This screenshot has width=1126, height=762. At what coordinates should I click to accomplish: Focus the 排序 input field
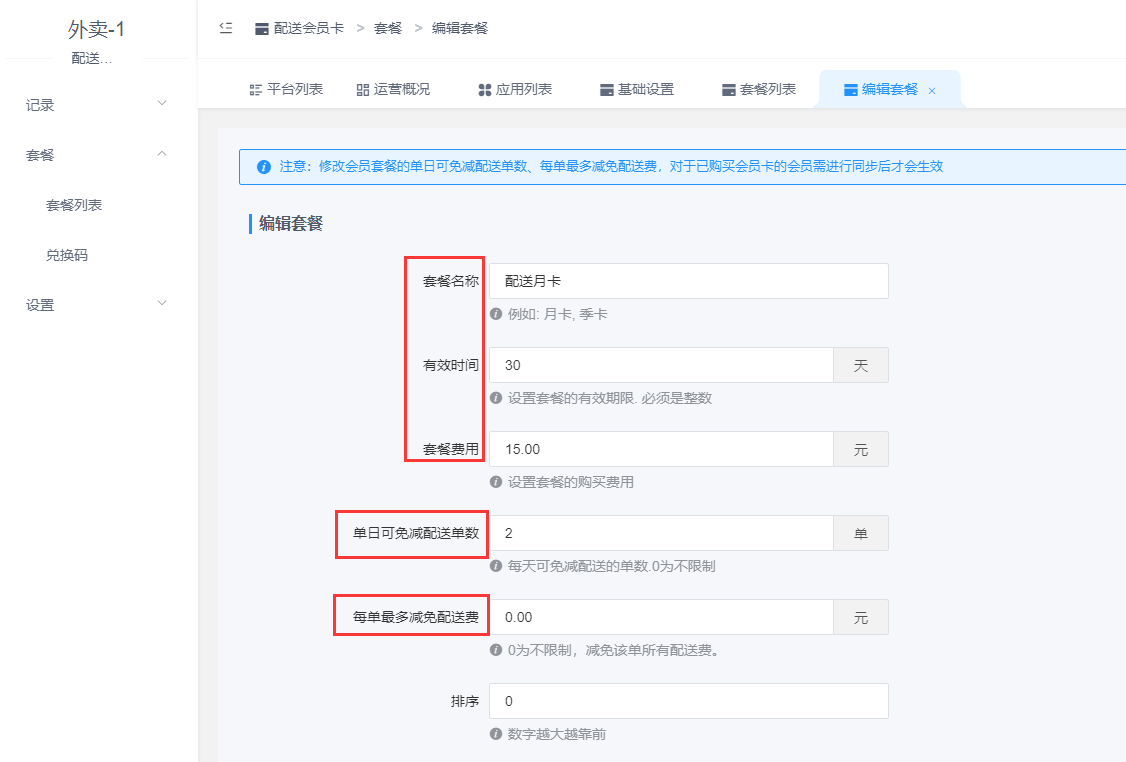[689, 701]
